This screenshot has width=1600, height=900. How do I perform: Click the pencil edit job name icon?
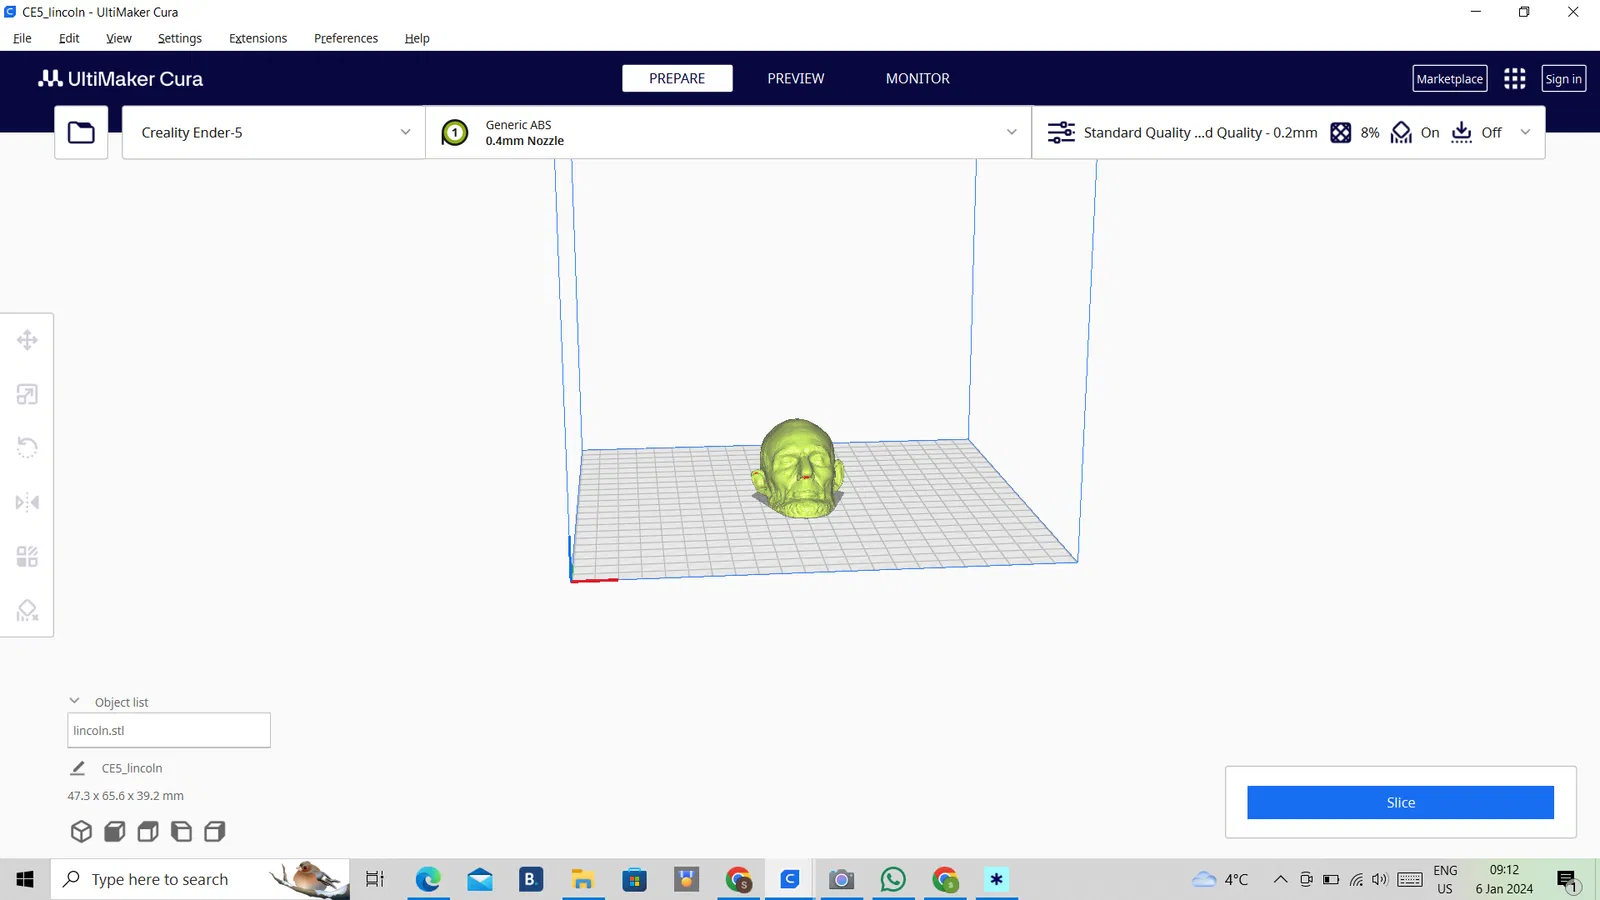[x=78, y=768]
